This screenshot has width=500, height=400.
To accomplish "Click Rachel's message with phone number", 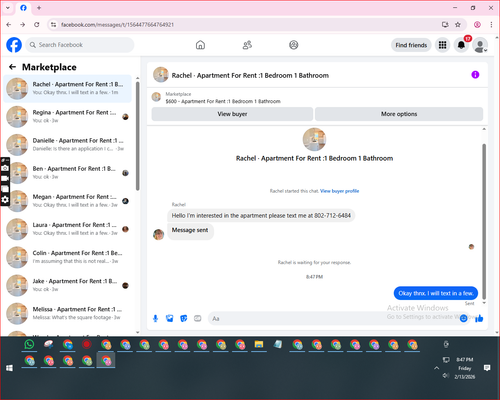I will pos(261,216).
